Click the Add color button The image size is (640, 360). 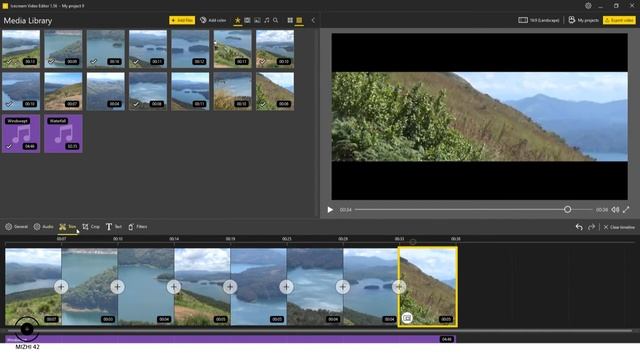213,20
